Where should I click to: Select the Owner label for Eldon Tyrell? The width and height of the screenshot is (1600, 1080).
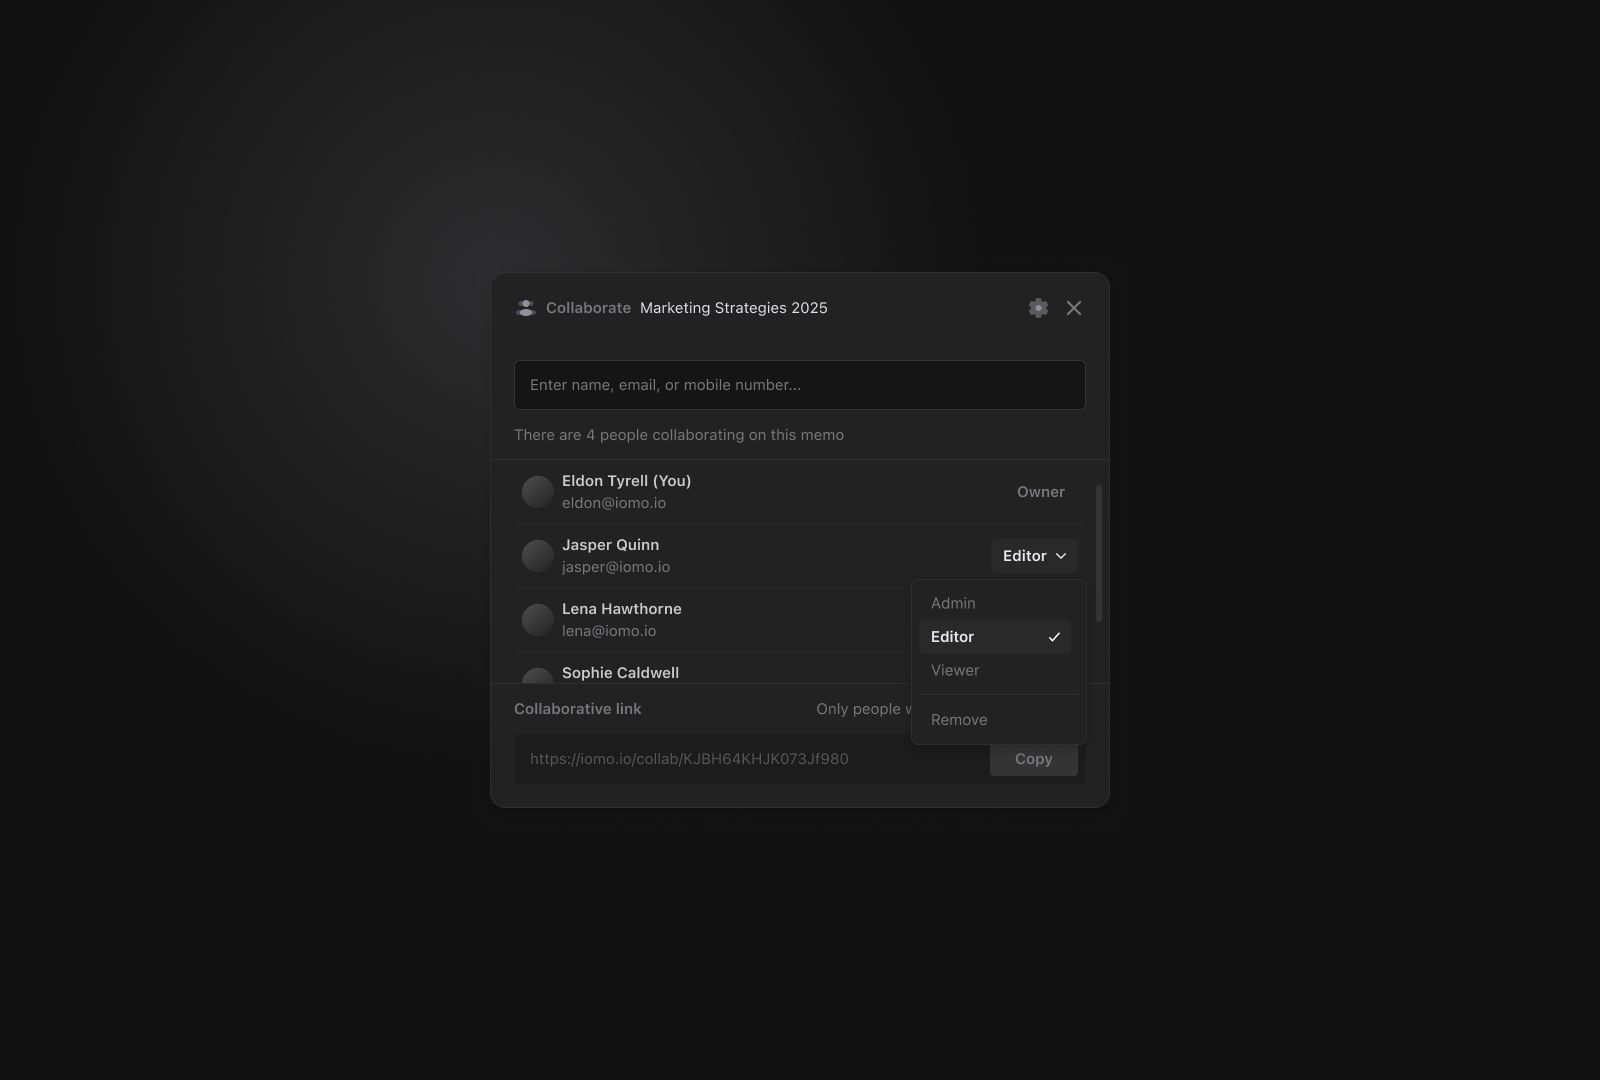coord(1041,492)
